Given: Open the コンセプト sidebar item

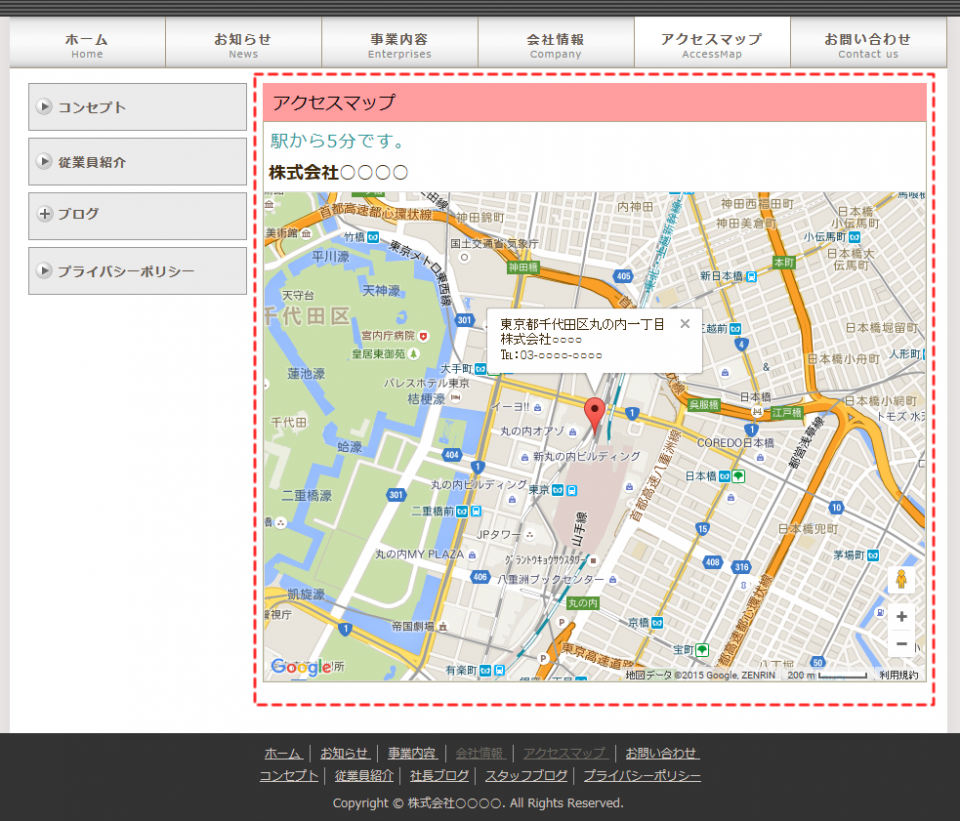Looking at the screenshot, I should (x=137, y=107).
